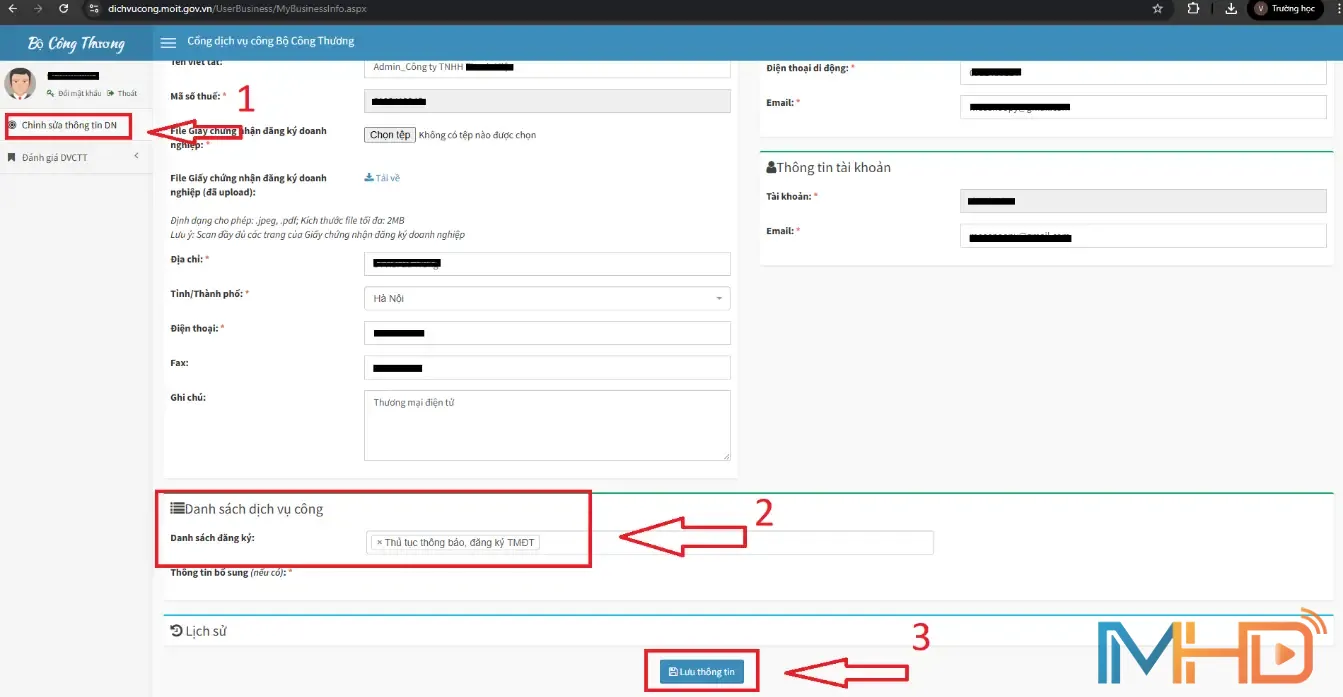Click into the Ghi chú text area
This screenshot has height=697, width=1343.
click(x=546, y=425)
